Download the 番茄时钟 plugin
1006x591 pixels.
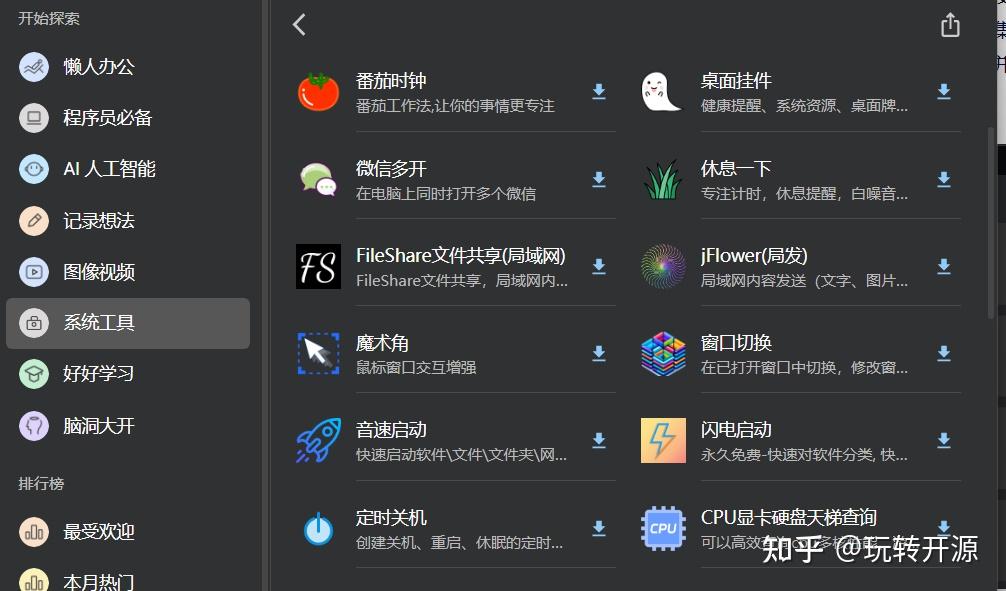click(x=598, y=91)
